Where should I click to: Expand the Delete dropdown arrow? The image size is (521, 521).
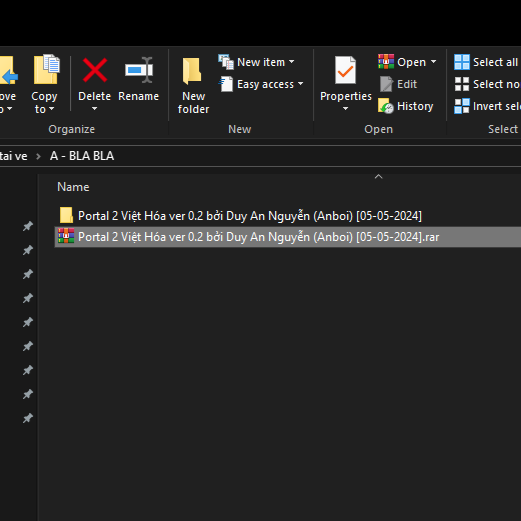95,109
